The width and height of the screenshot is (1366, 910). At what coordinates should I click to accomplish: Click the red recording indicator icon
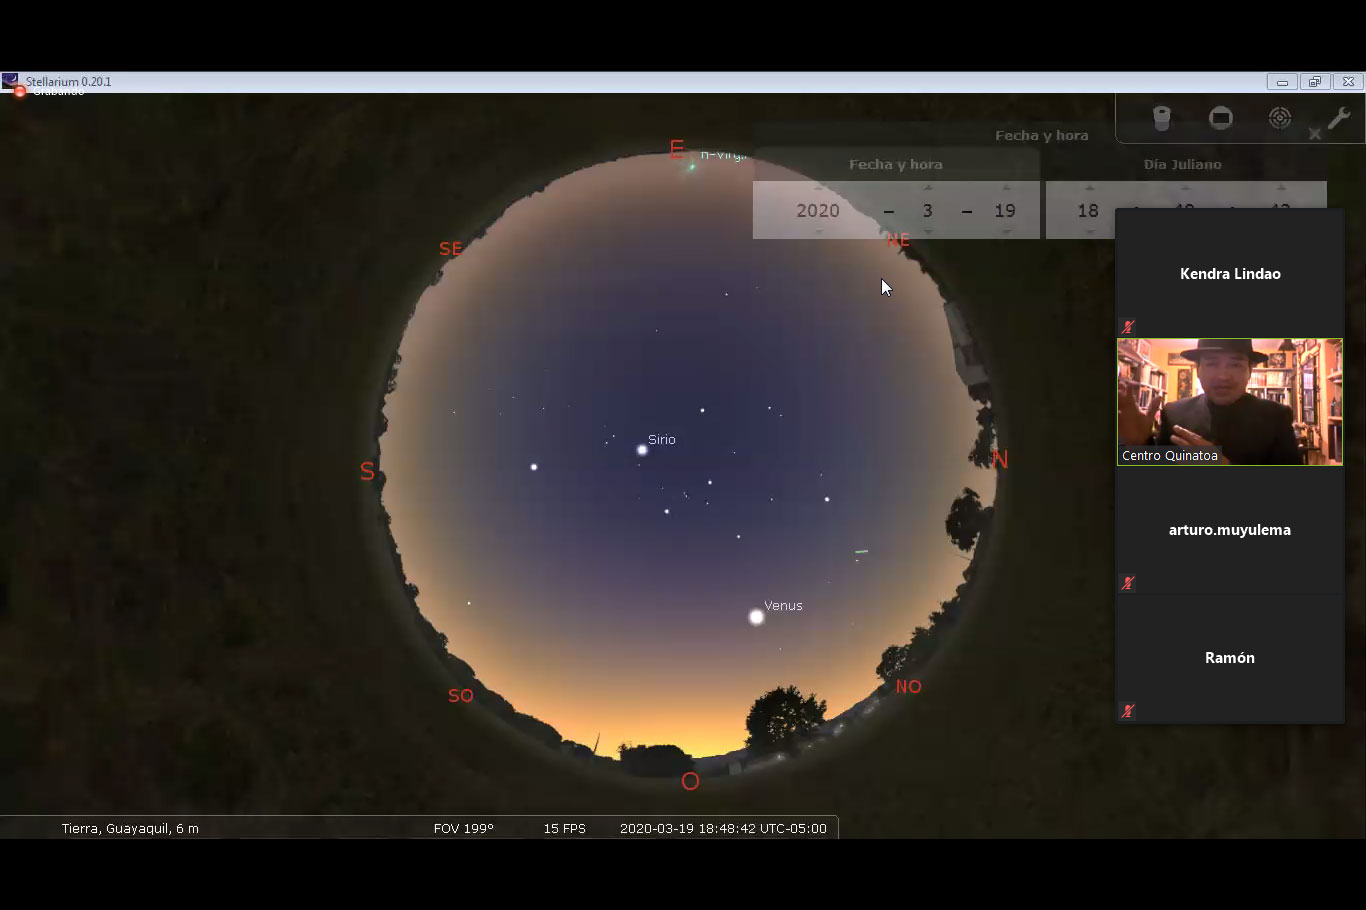click(x=19, y=92)
